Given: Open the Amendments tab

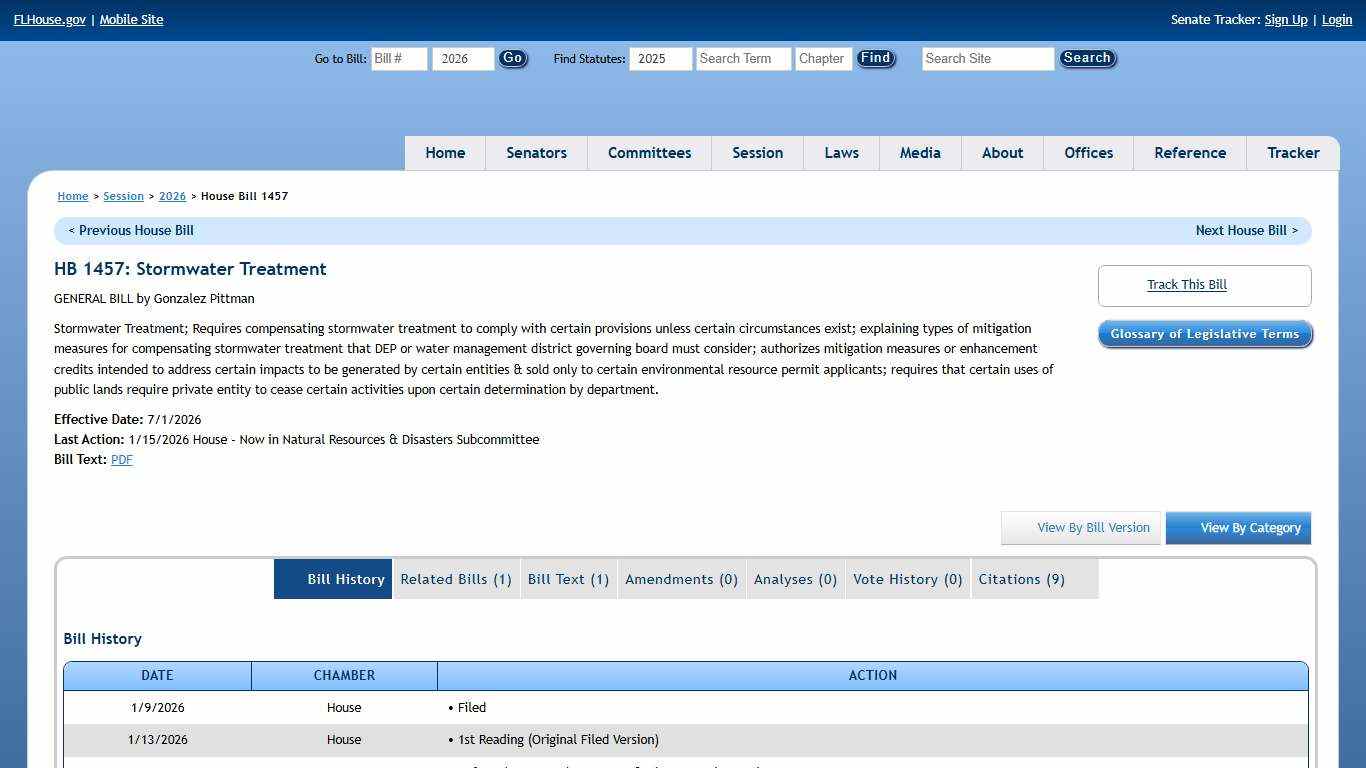Looking at the screenshot, I should click(681, 578).
